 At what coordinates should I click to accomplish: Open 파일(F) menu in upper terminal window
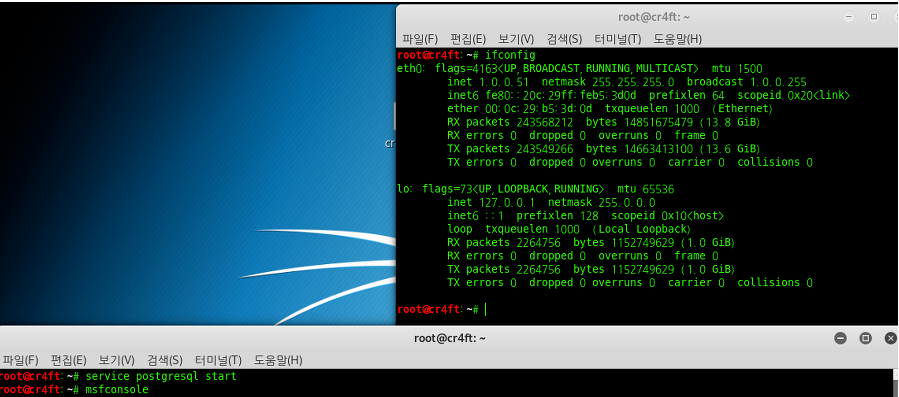(x=420, y=39)
